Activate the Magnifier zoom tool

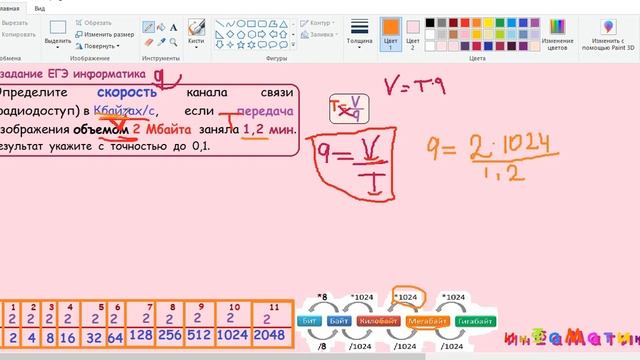(x=173, y=42)
